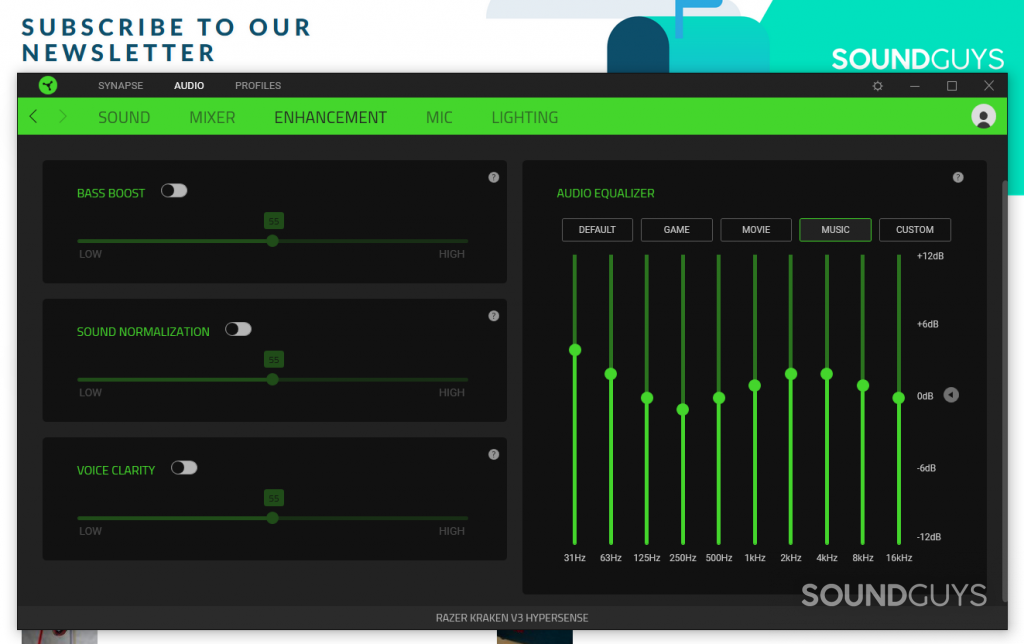Image resolution: width=1024 pixels, height=644 pixels.
Task: Select the Enhancement tab
Action: [x=330, y=118]
